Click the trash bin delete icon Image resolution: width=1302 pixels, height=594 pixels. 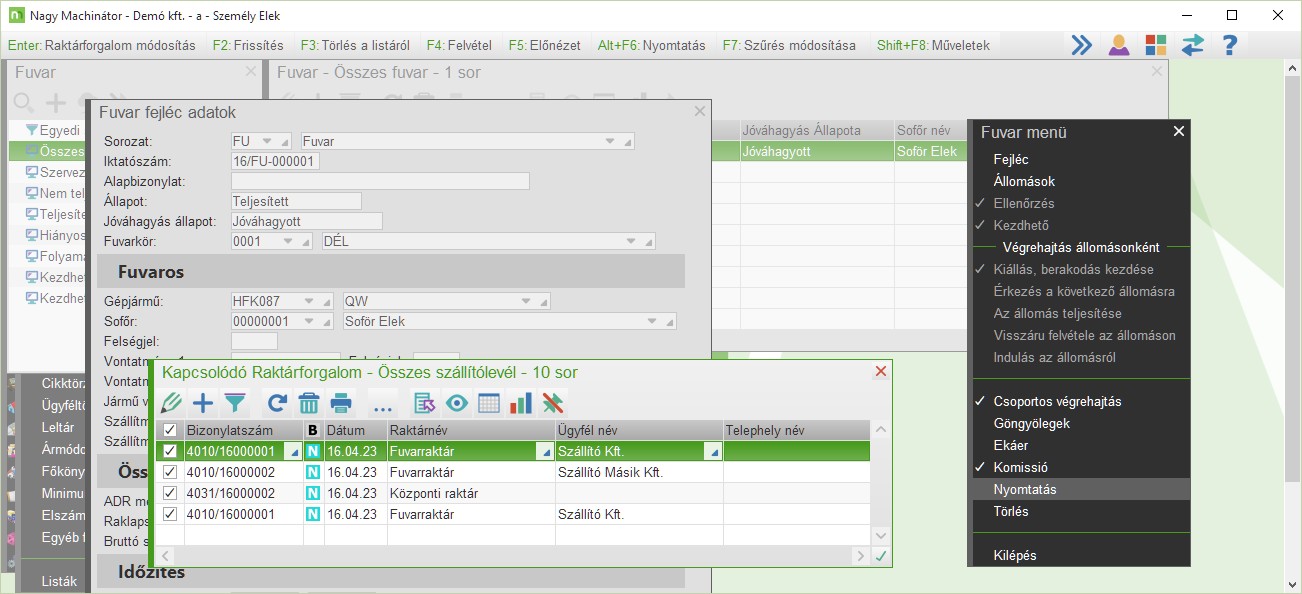point(309,403)
